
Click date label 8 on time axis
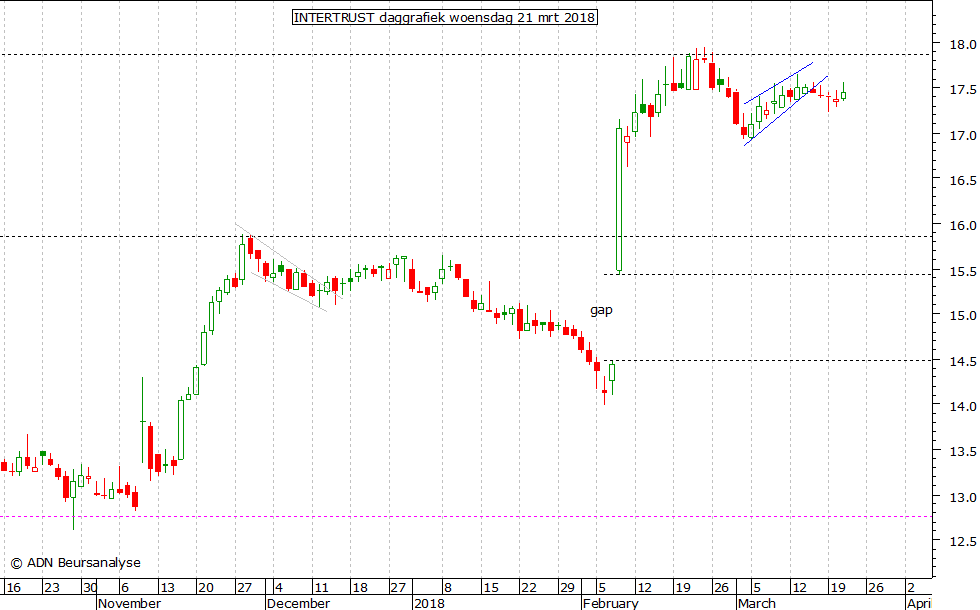pyautogui.click(x=448, y=588)
